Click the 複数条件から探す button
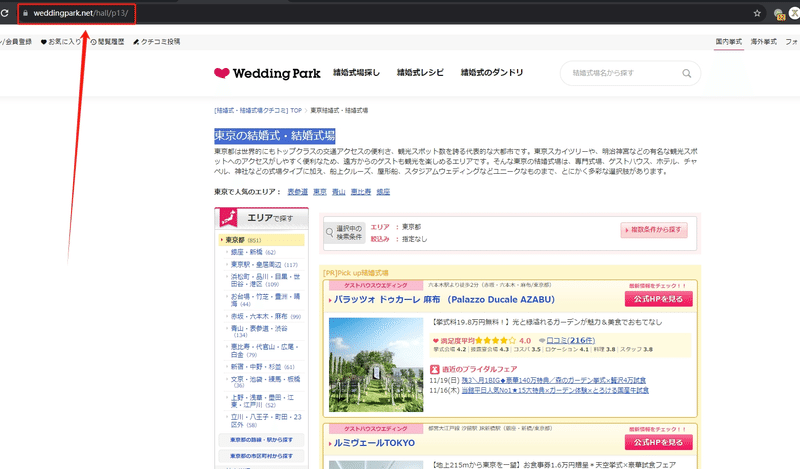The width and height of the screenshot is (800, 469). click(x=654, y=230)
